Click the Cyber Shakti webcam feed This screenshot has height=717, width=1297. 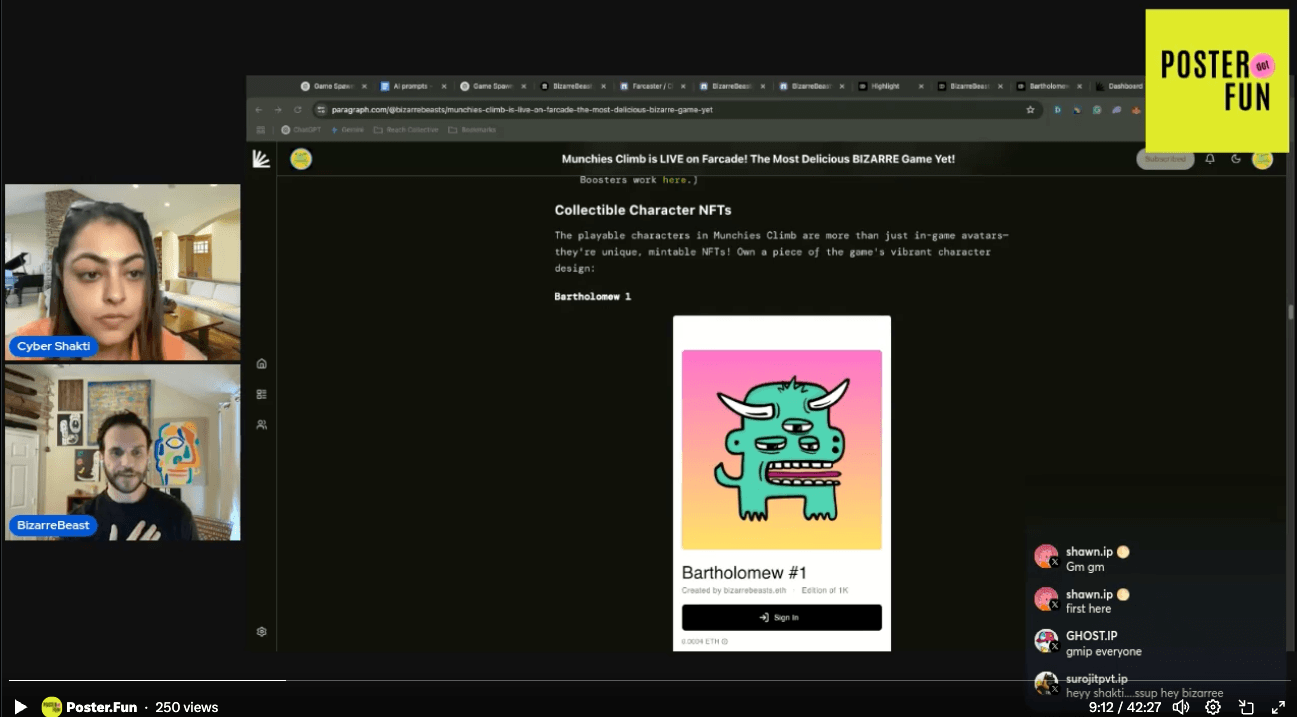122,272
